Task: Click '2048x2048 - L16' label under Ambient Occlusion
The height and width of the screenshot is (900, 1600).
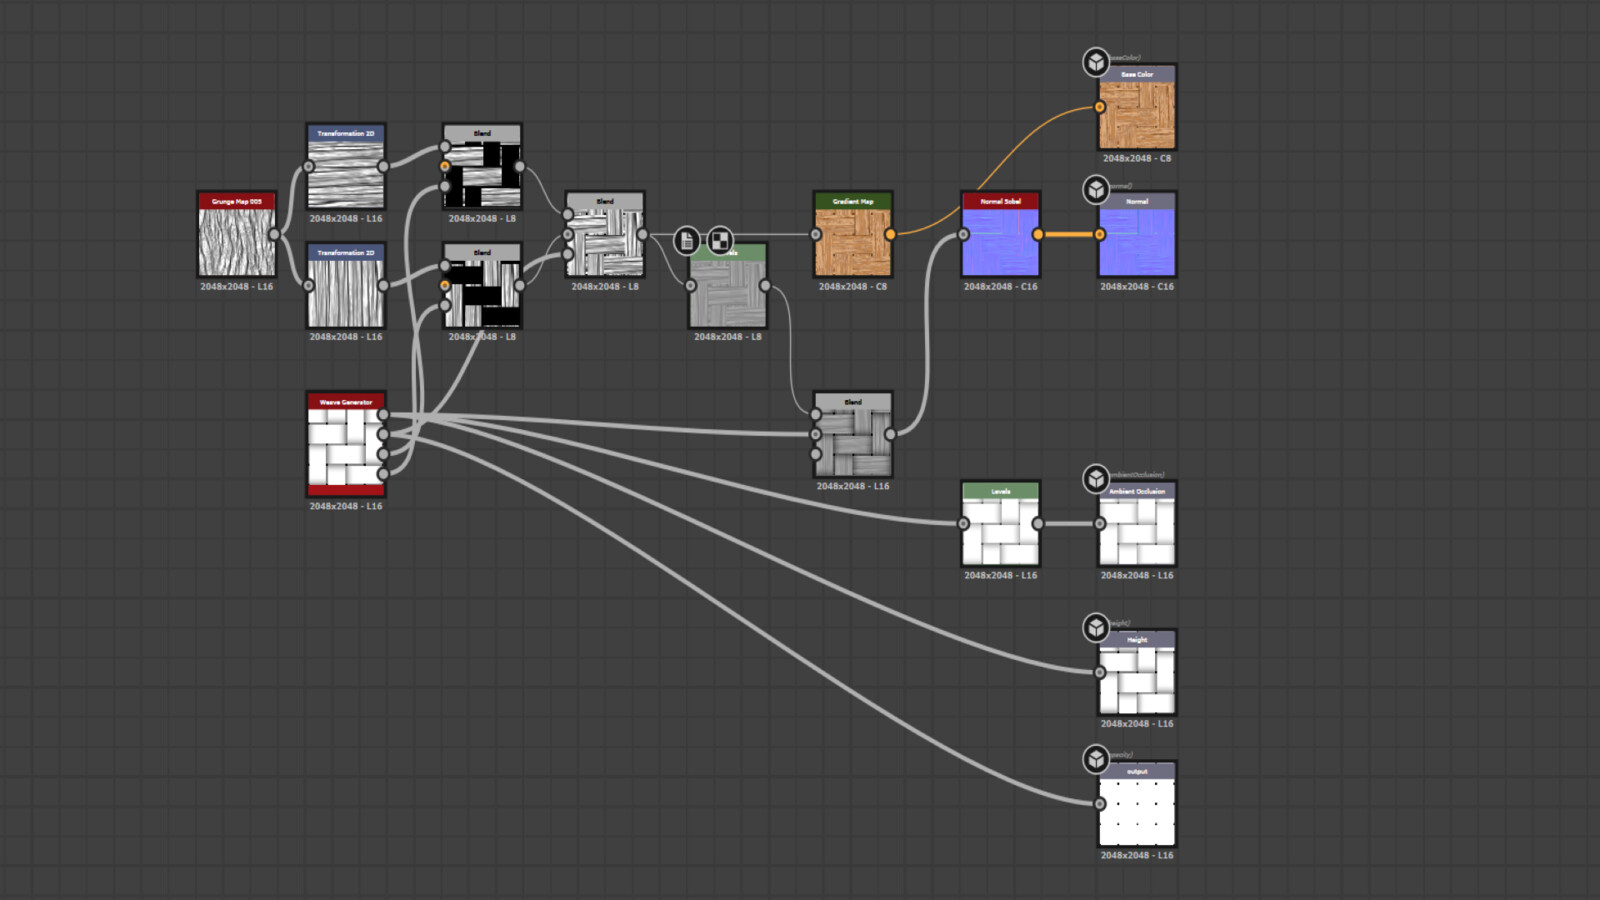Action: [x=1137, y=576]
